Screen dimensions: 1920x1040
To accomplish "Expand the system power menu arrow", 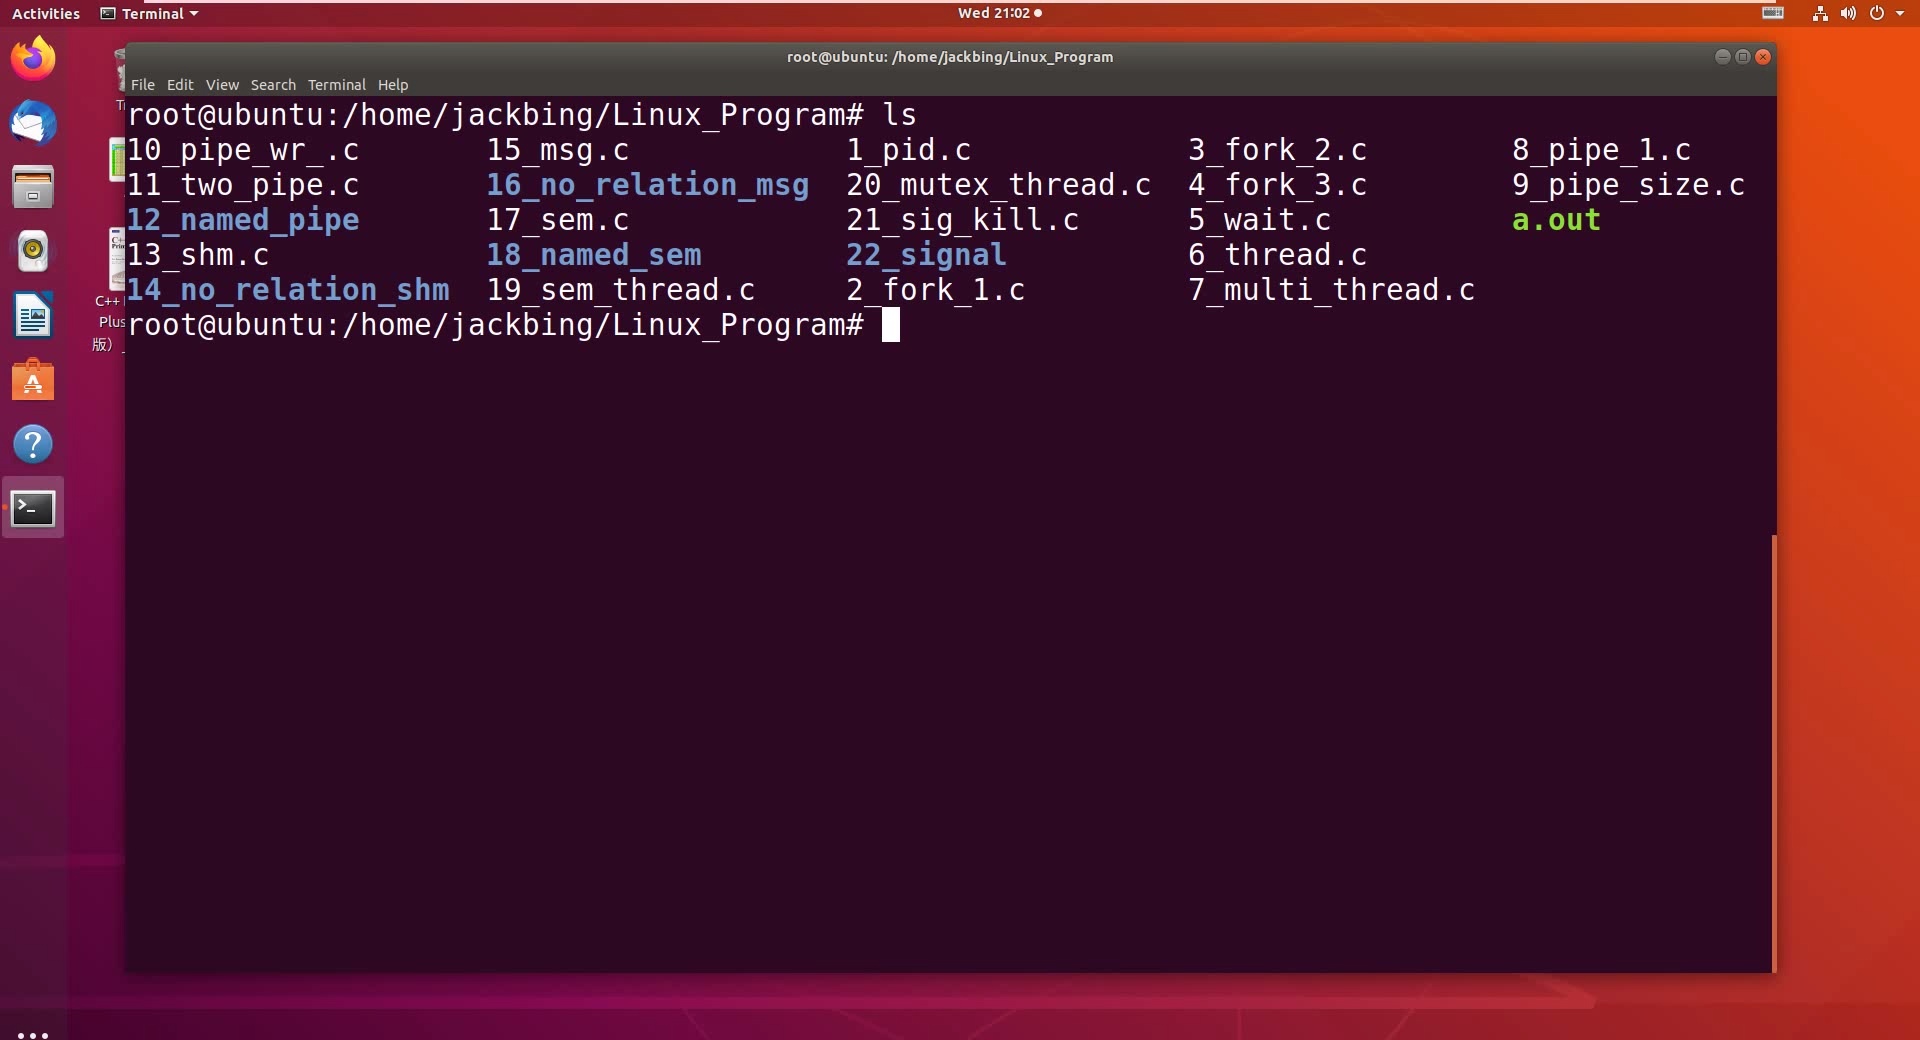I will 1900,14.
